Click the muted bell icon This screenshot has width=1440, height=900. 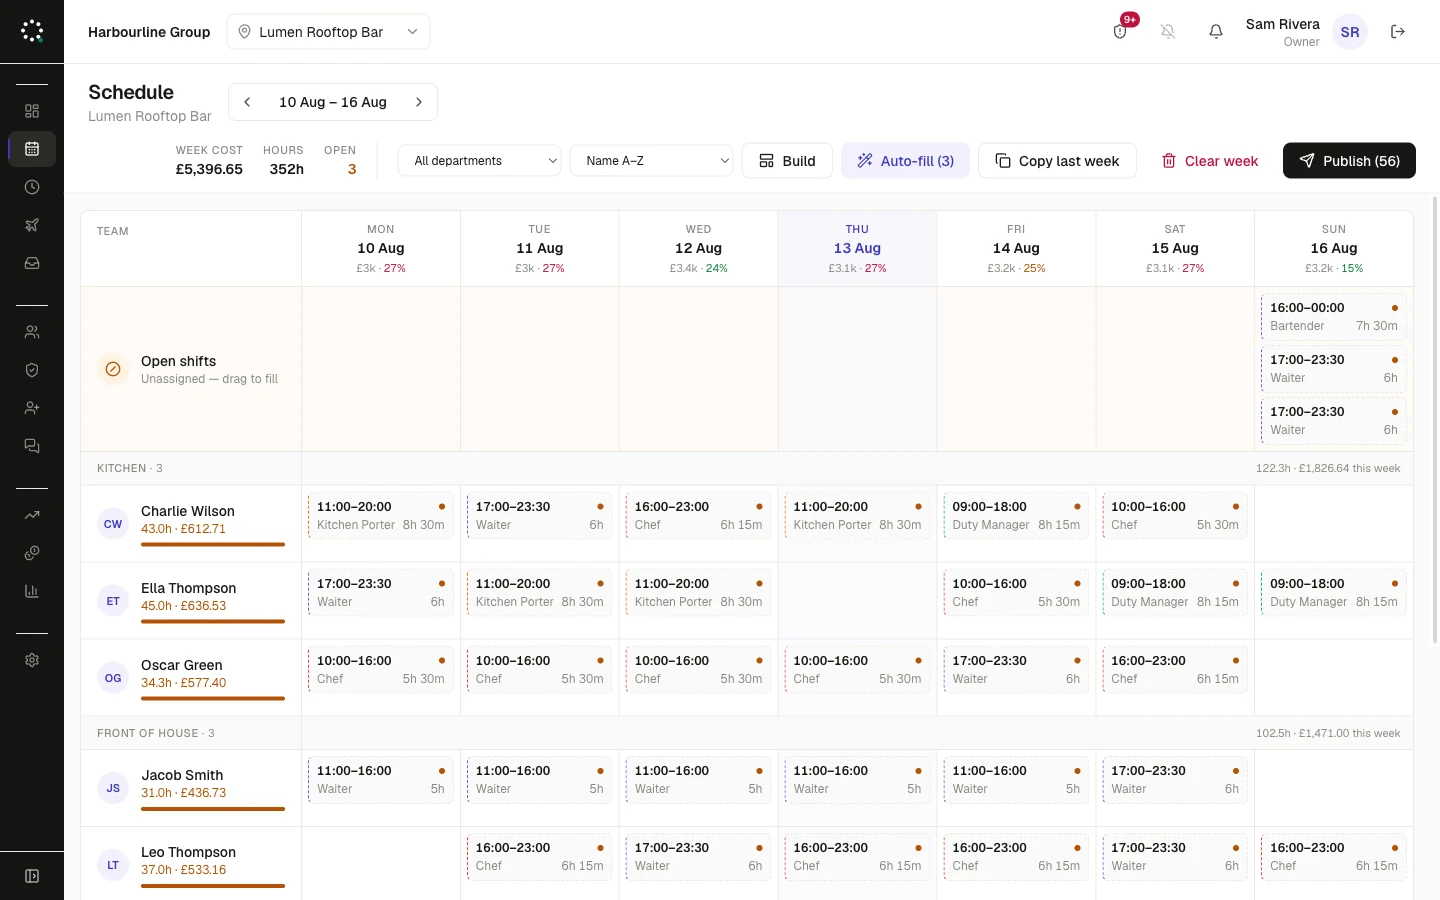pos(1168,32)
